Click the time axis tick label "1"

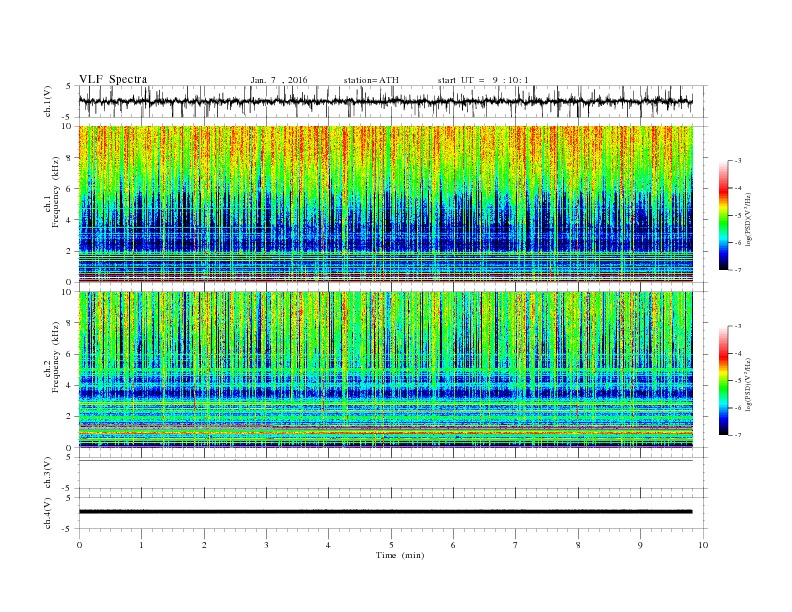pos(141,545)
